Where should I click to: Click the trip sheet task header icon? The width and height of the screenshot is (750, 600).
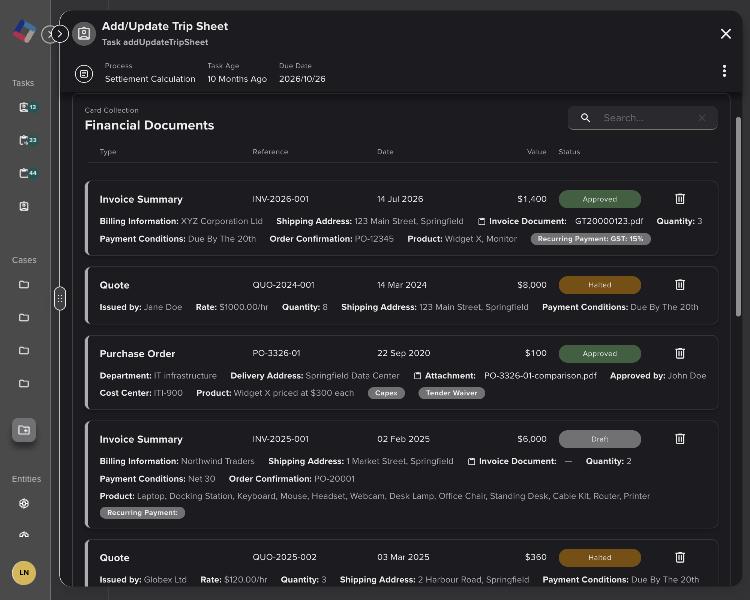coord(84,33)
